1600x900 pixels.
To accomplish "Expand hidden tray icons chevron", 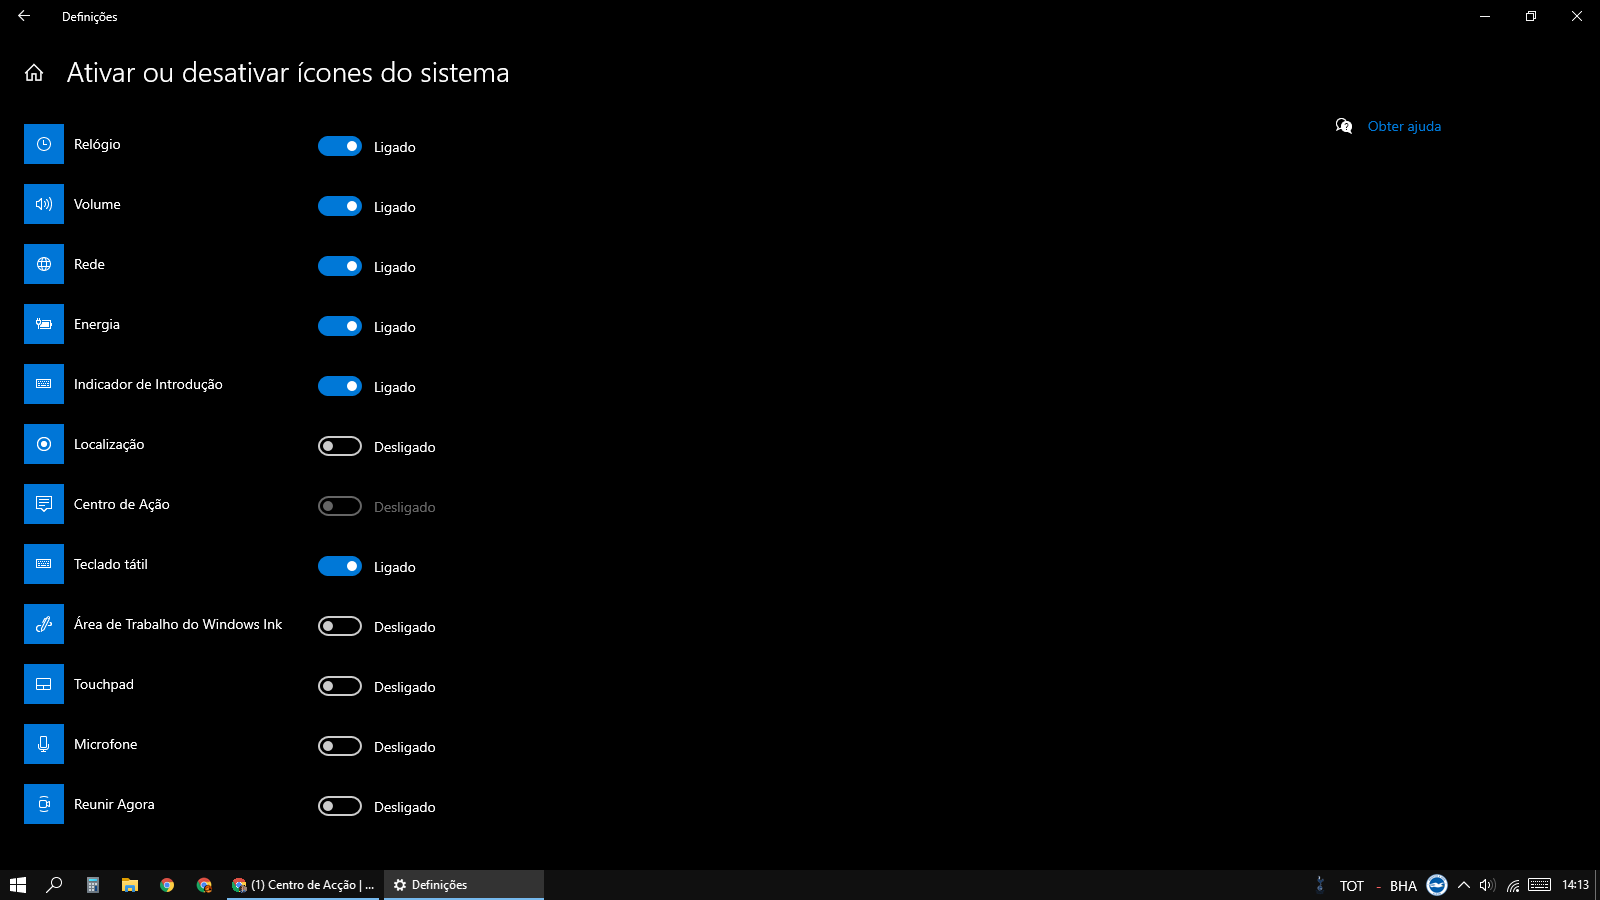I will click(x=1464, y=885).
